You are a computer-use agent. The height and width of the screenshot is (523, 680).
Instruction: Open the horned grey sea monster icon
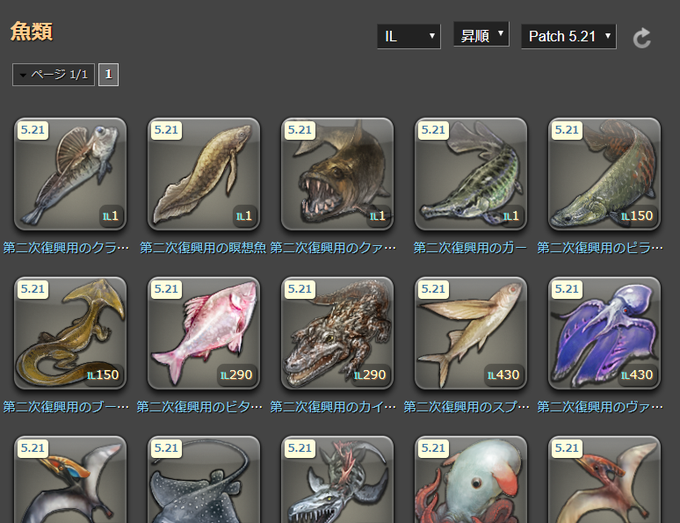(x=337, y=480)
